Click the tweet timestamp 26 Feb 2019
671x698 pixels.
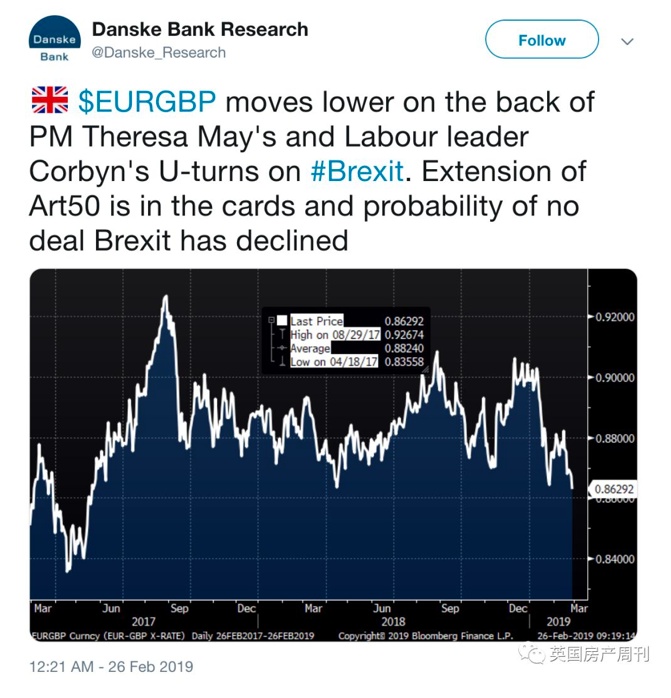[x=111, y=666]
